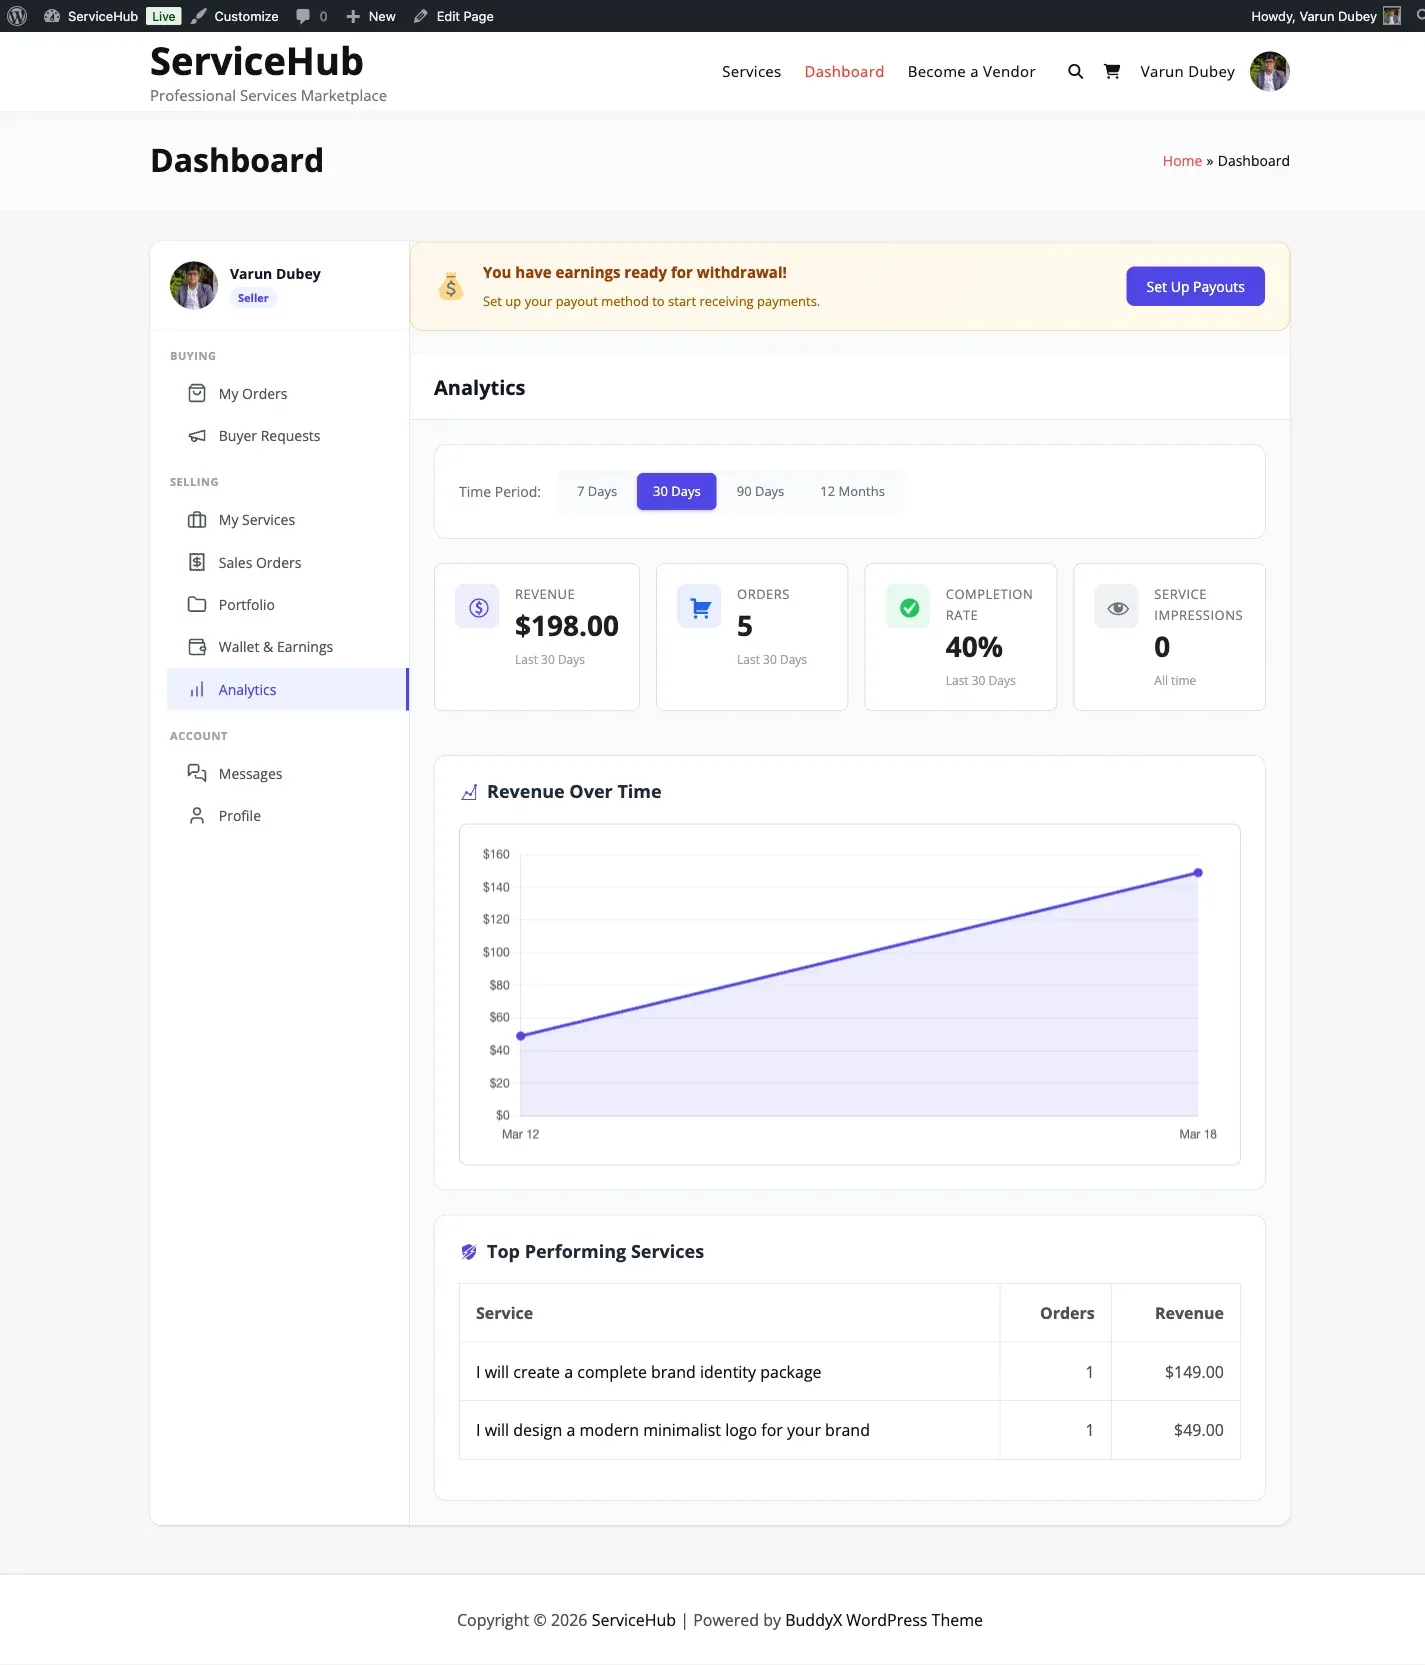Switch to 12 Months time period
Viewport: 1425px width, 1665px height.
(852, 492)
